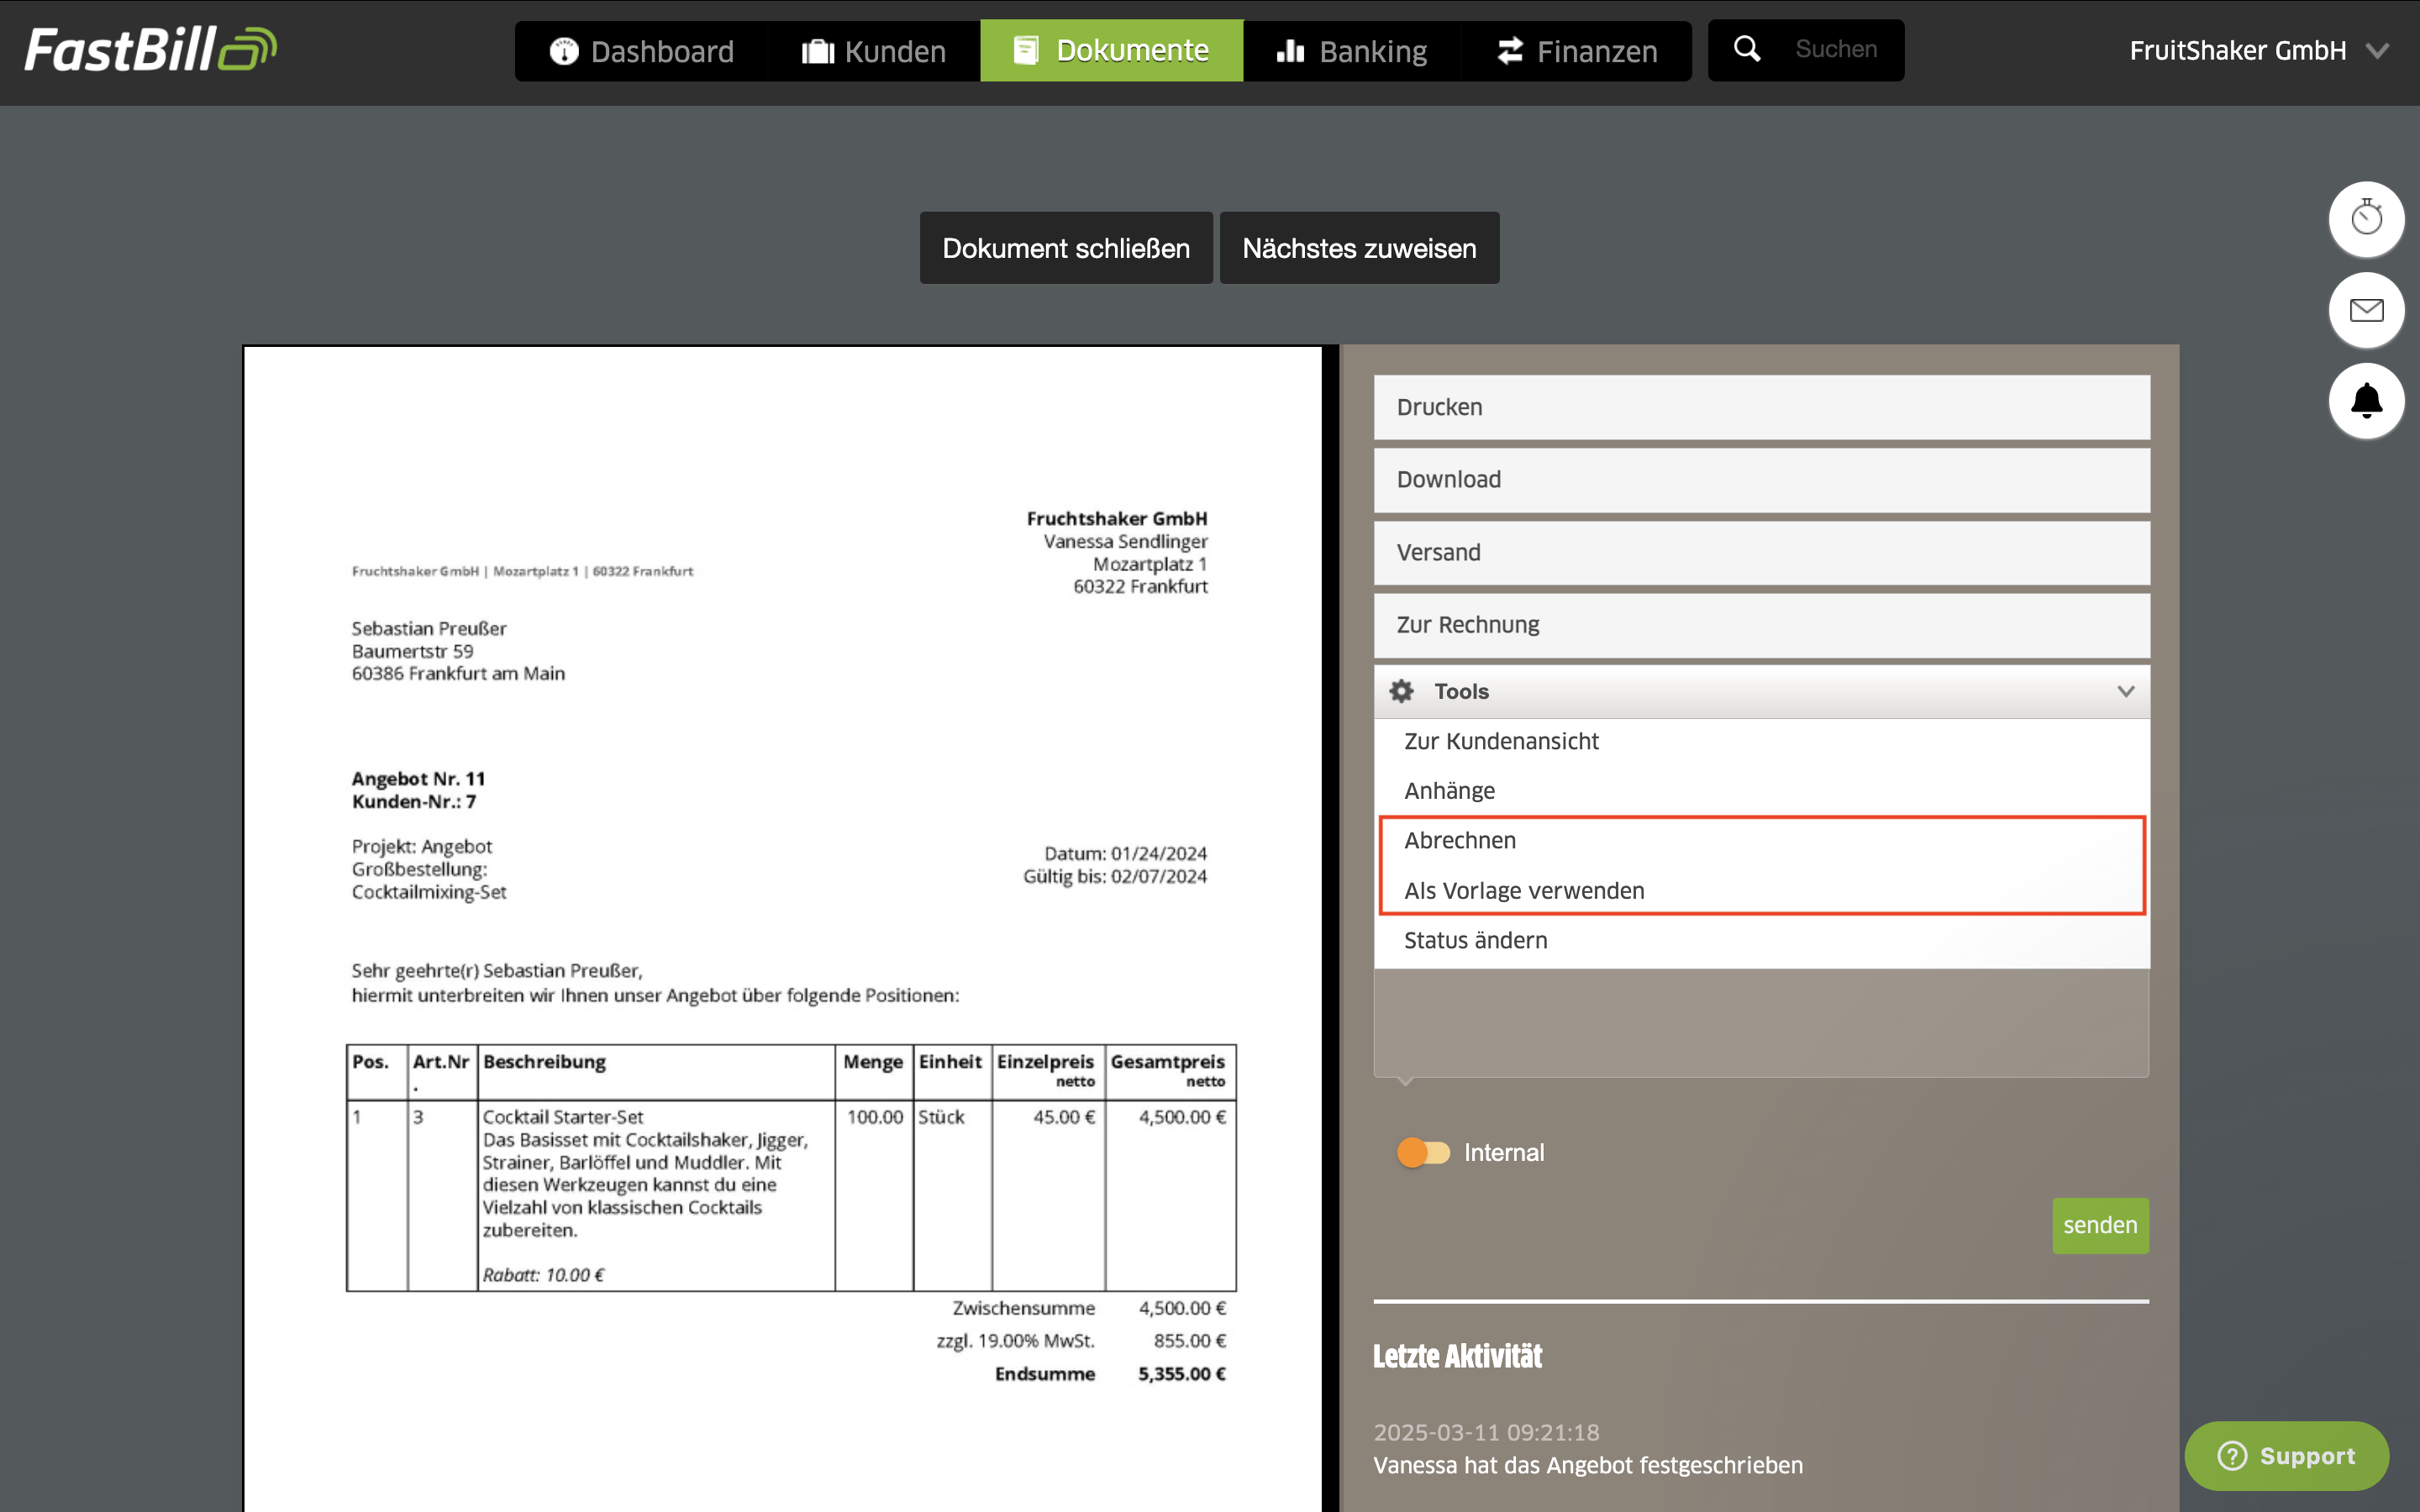The width and height of the screenshot is (2420, 1512).
Task: Click Dokument schließen button
Action: click(1066, 248)
